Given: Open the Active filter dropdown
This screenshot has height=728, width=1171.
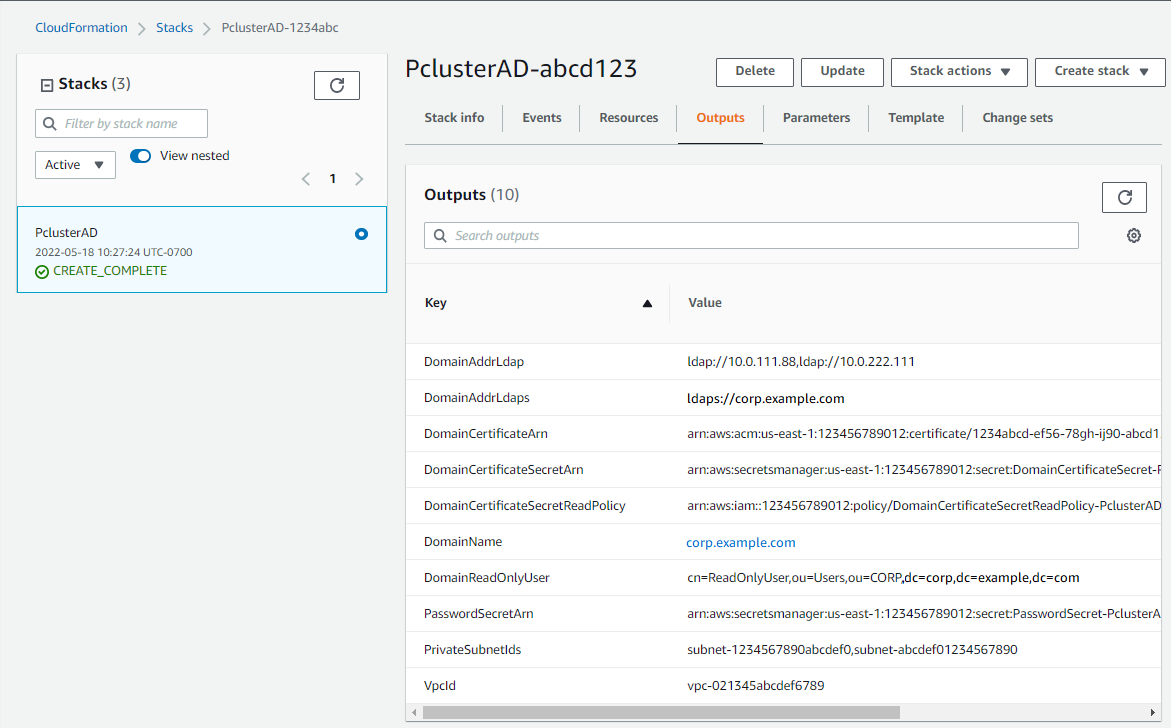Looking at the screenshot, I should pos(75,165).
